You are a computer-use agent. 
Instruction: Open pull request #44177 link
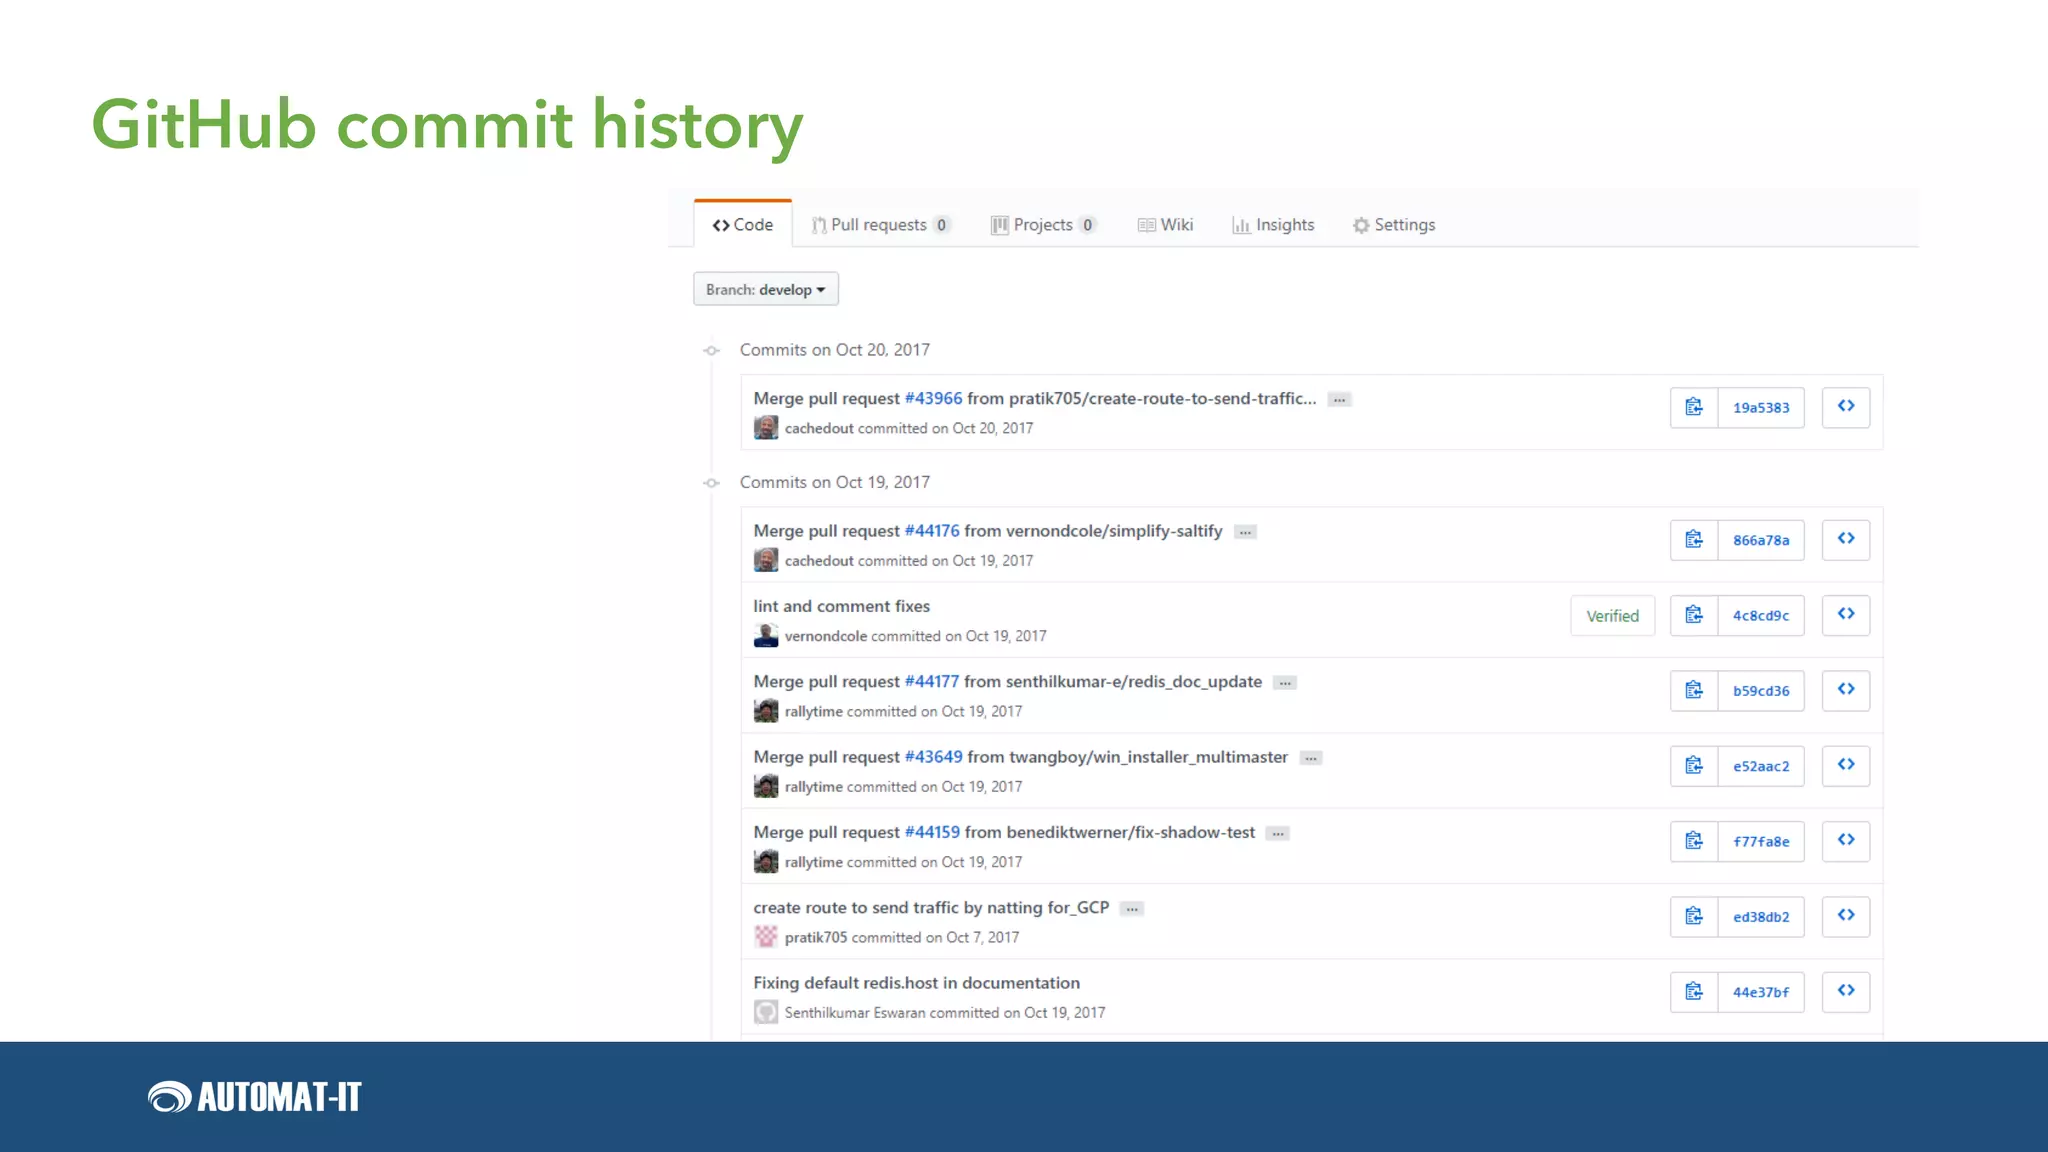(x=931, y=682)
